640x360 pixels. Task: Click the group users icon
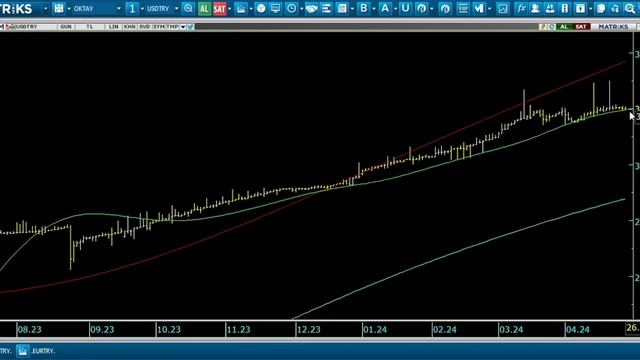(x=550, y=8)
